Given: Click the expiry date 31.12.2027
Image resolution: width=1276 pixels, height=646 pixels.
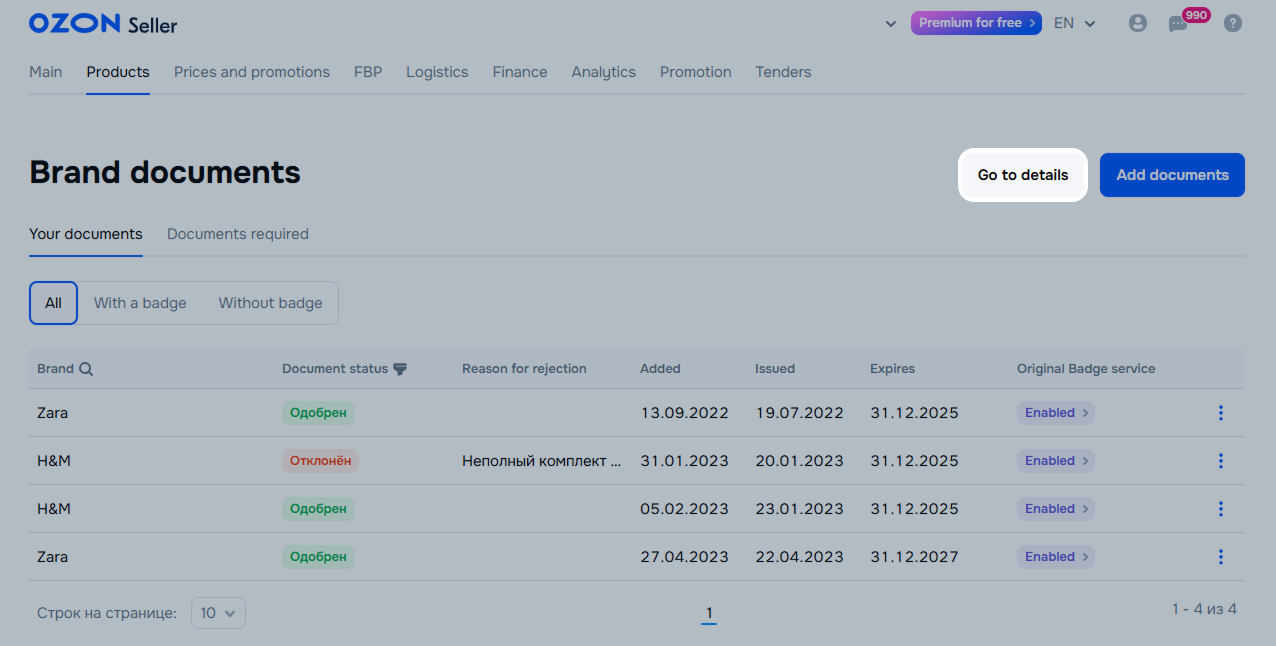Looking at the screenshot, I should pos(914,557).
